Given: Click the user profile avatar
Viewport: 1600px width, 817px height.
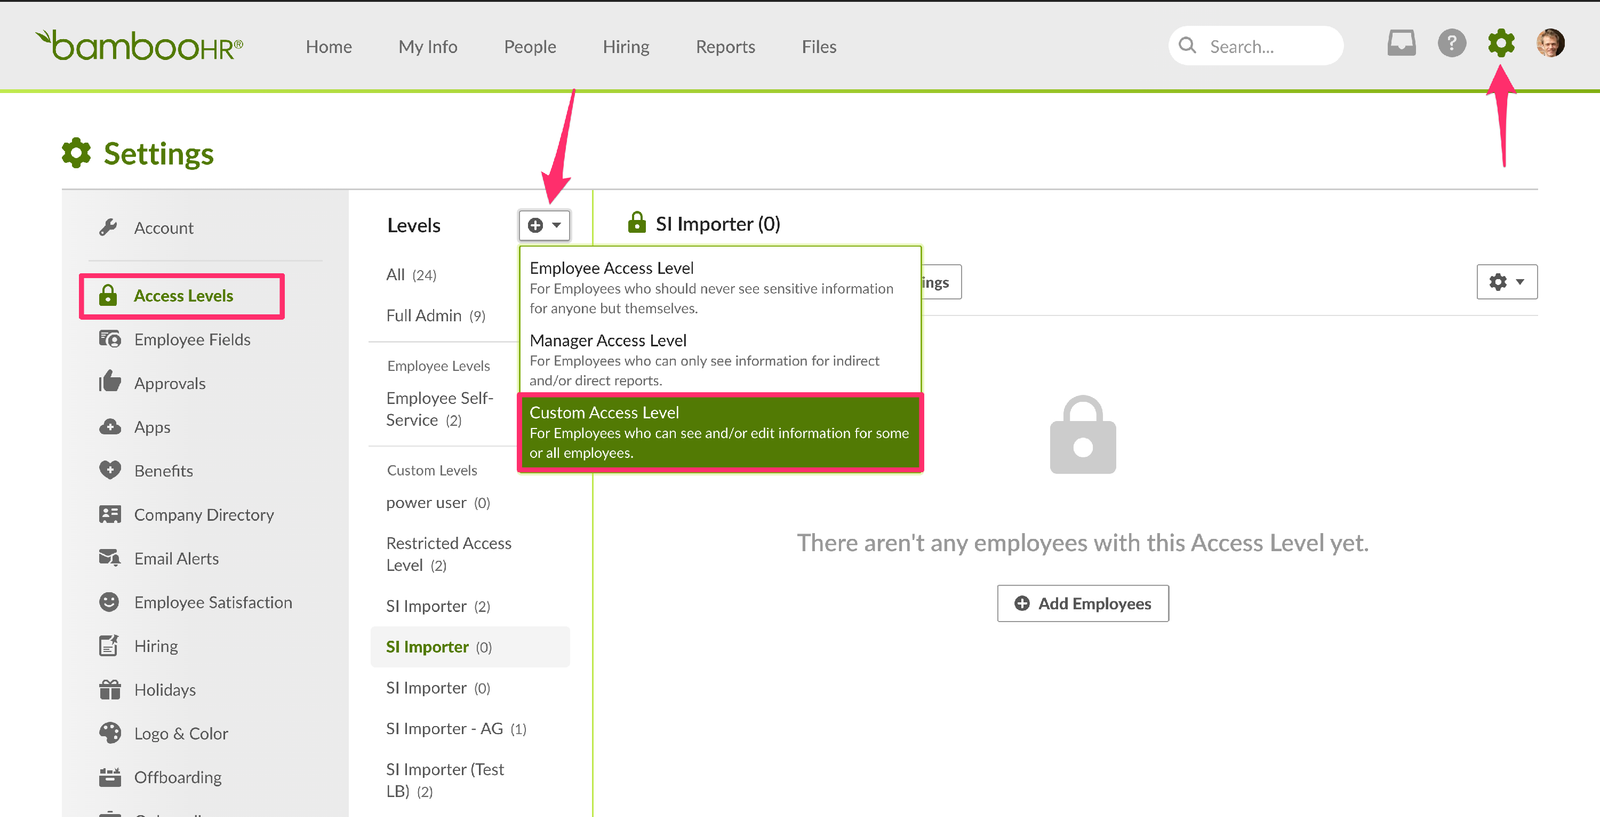Looking at the screenshot, I should pos(1550,43).
